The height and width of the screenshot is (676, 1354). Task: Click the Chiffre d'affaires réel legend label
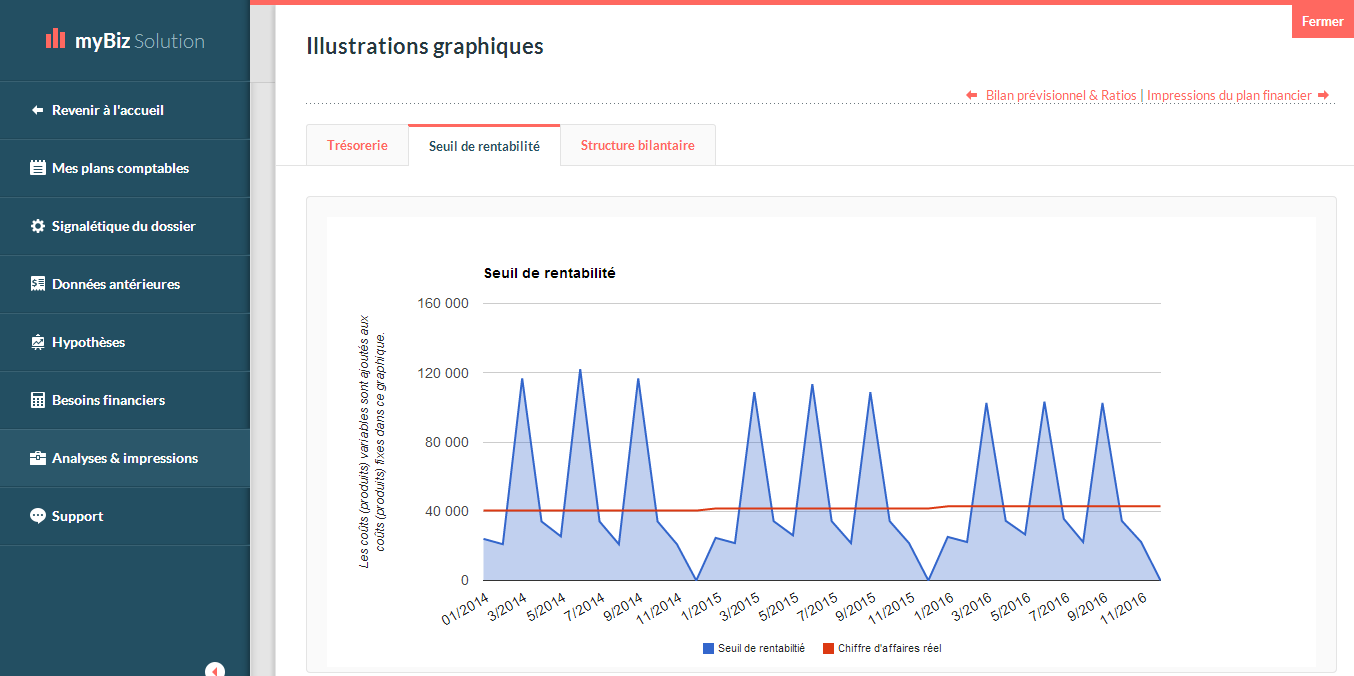tap(890, 648)
